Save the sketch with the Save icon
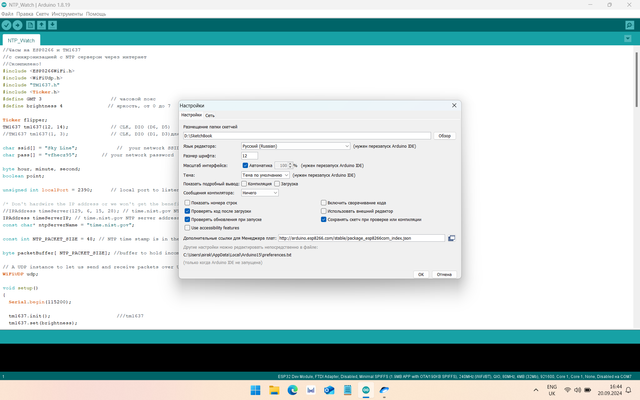The image size is (640, 400). point(53,25)
